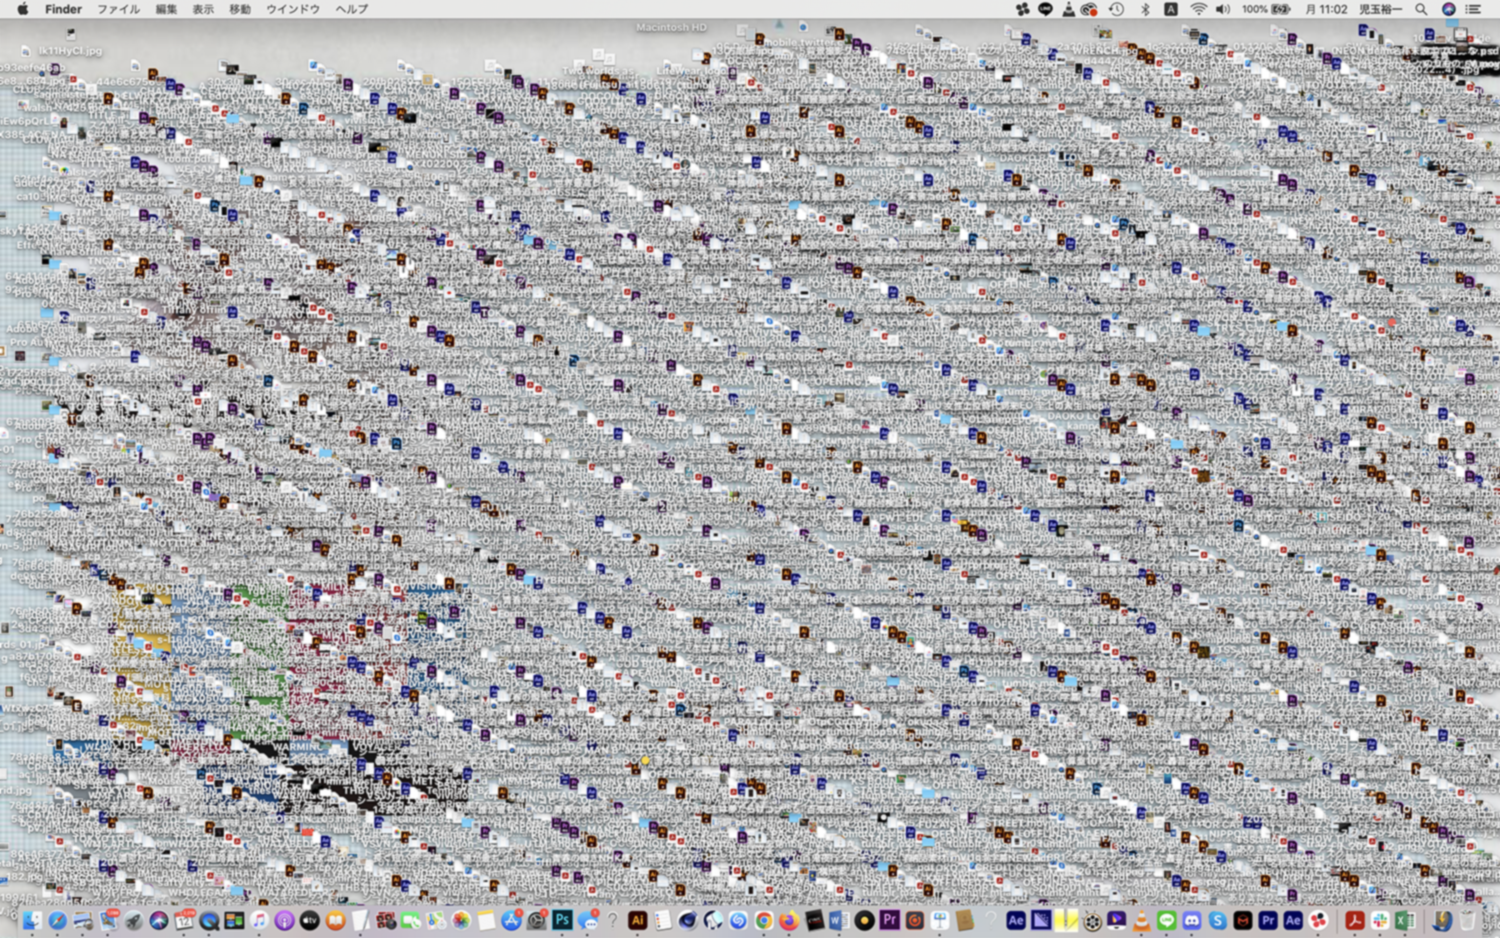
Task: Open Mail icon with unread badge
Action: [x=108, y=920]
